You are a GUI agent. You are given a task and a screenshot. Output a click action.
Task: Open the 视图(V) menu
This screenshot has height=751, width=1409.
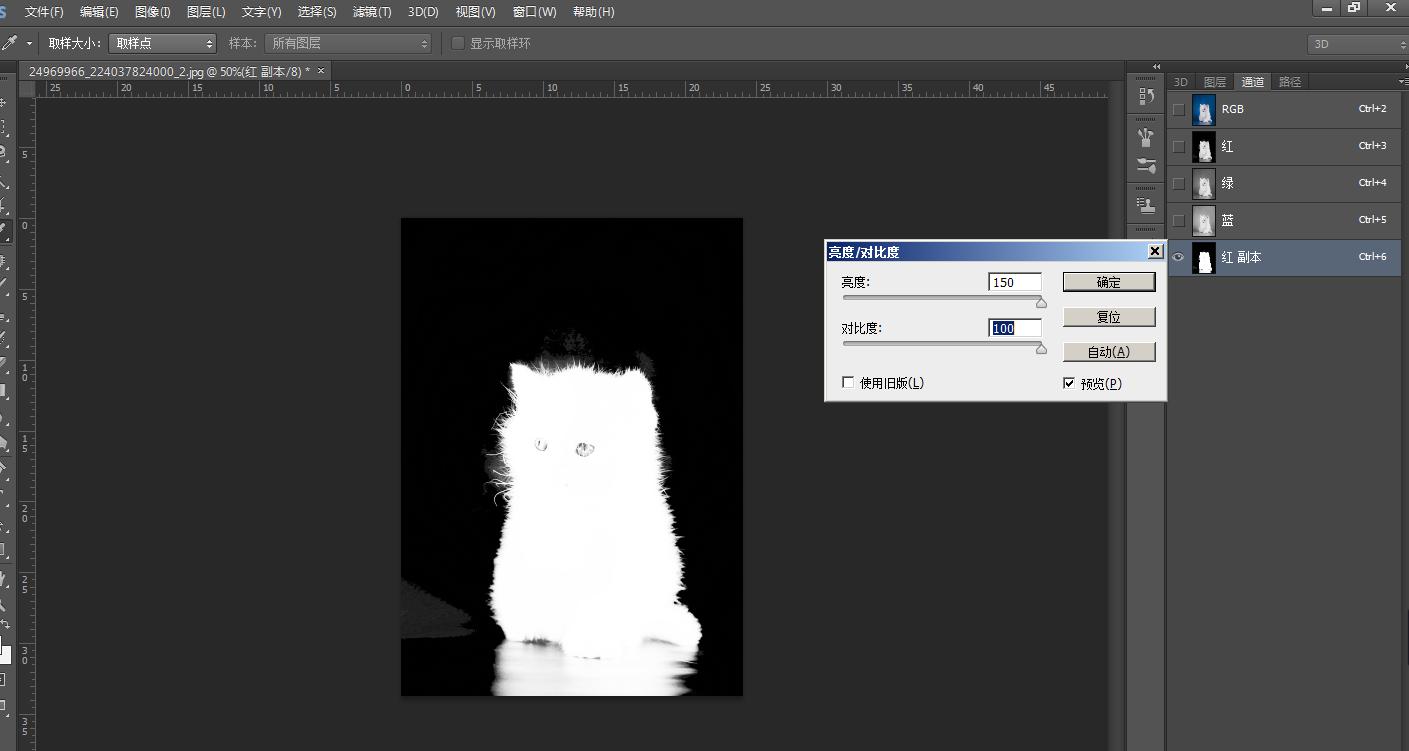475,12
